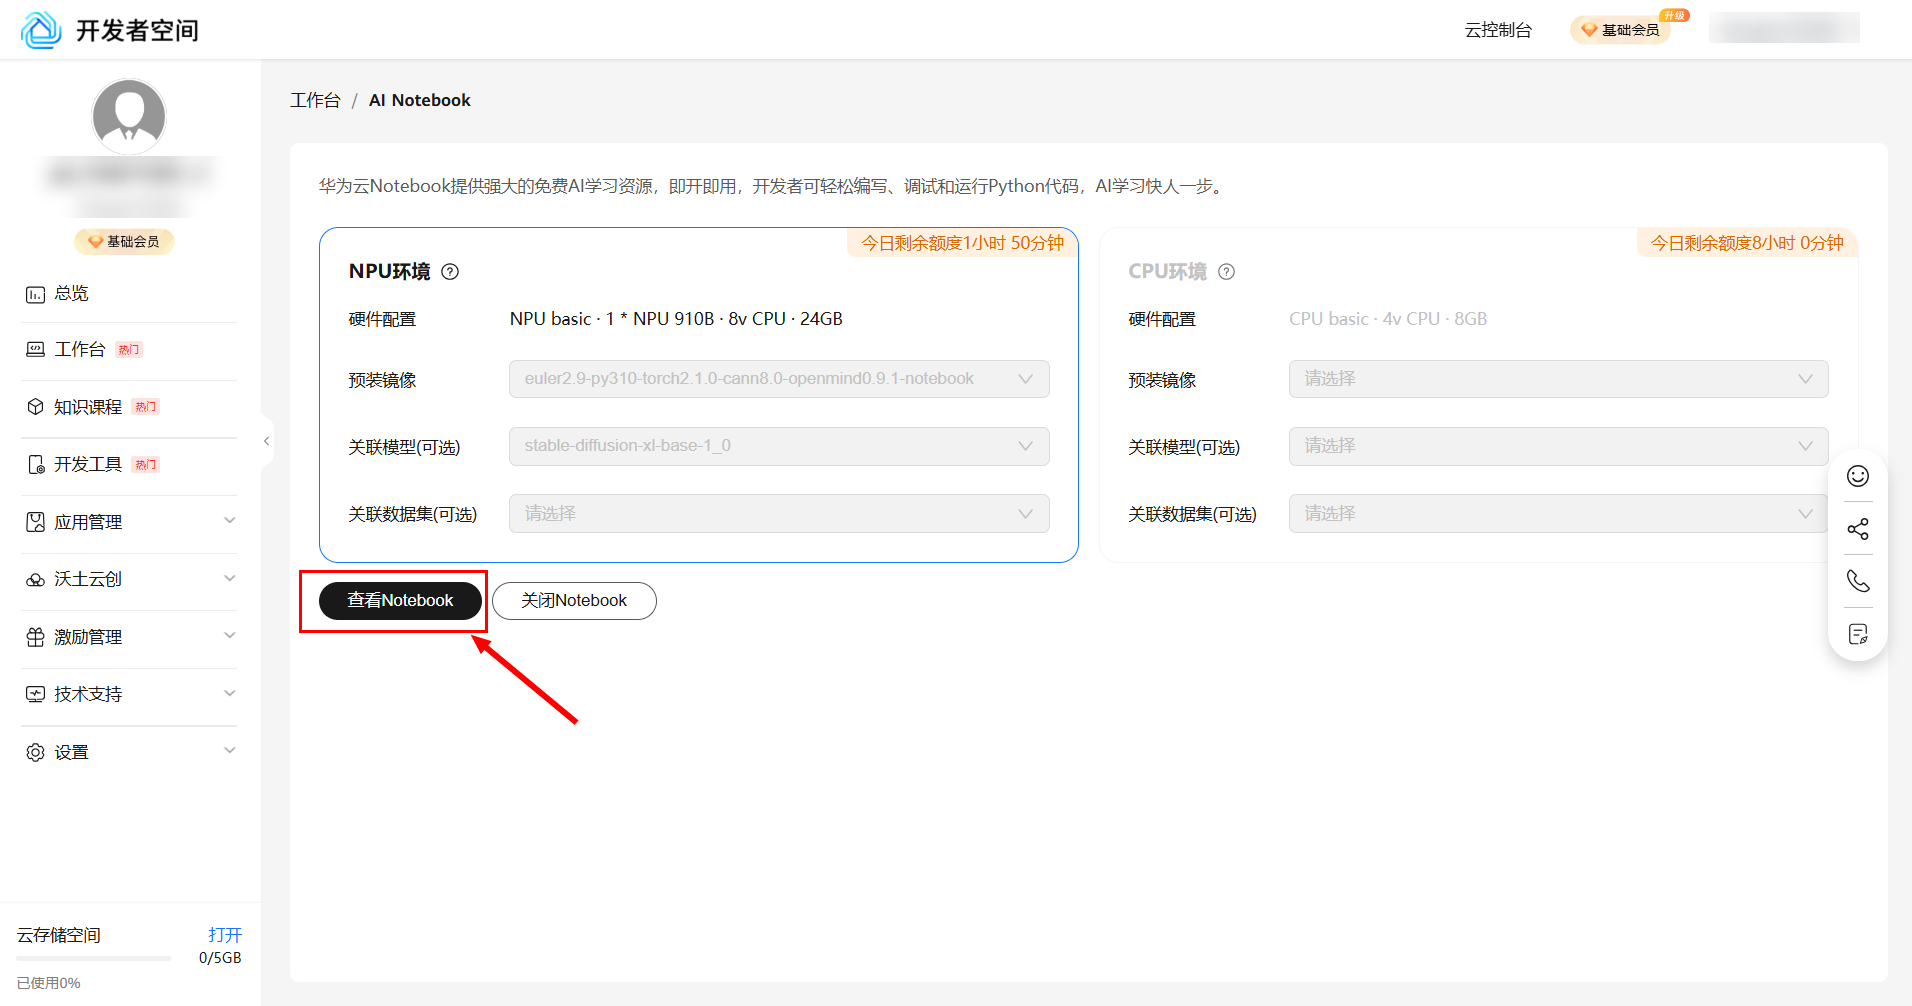Click 打开 for cloud storage
Screen dimensions: 1912x1006
pyautogui.click(x=225, y=935)
